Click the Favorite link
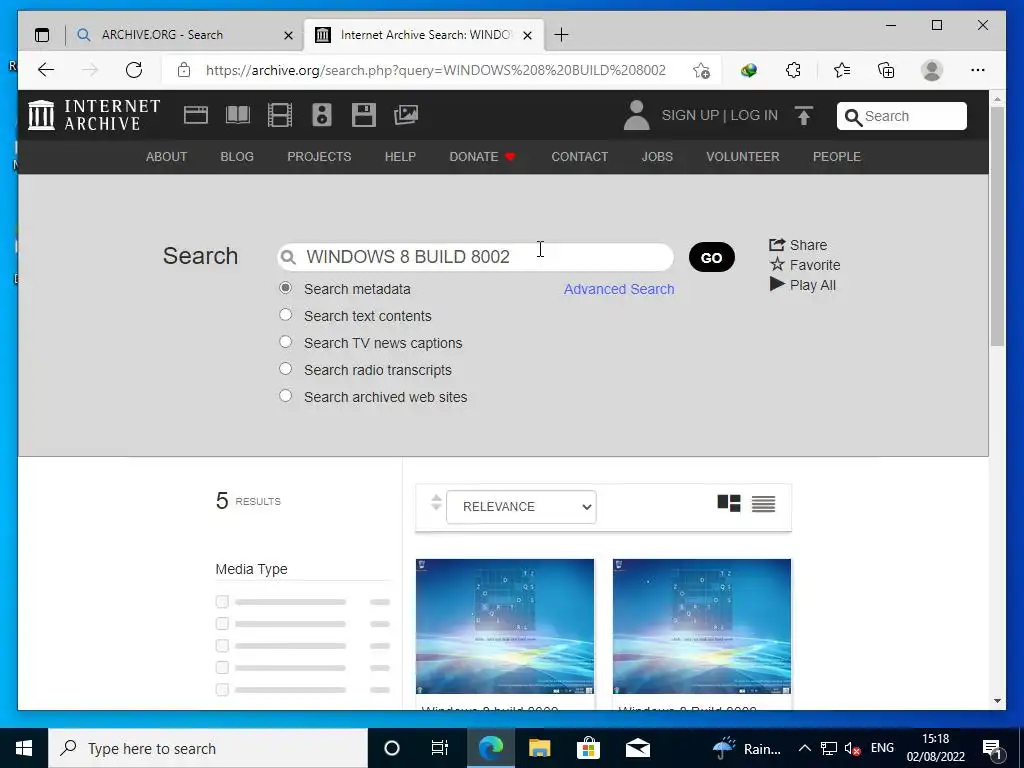1024x768 pixels. pos(805,265)
